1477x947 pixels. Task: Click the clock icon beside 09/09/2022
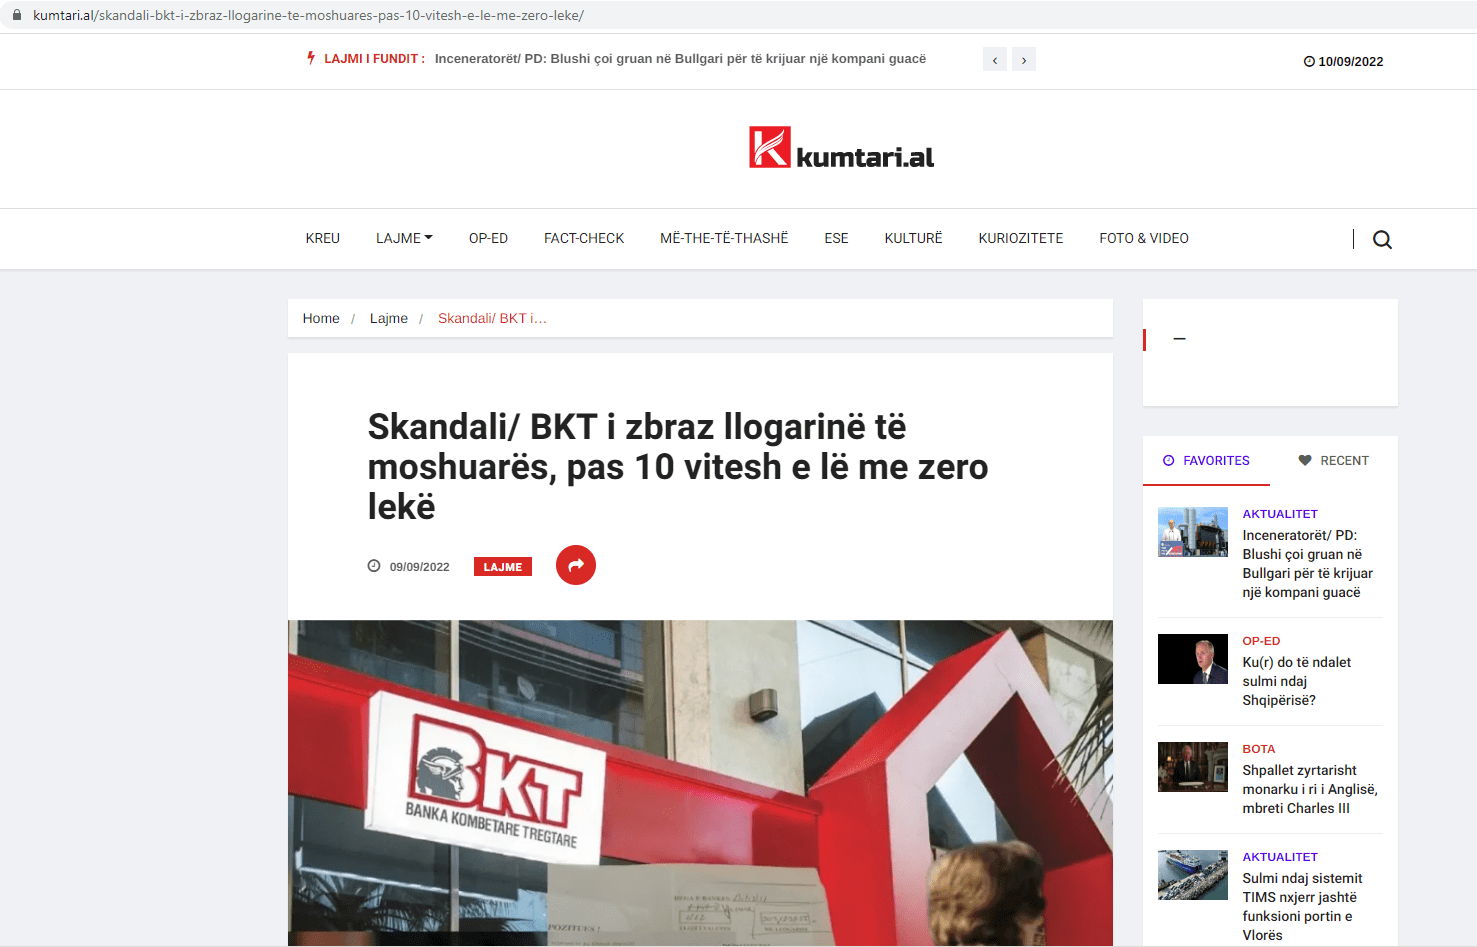(374, 566)
